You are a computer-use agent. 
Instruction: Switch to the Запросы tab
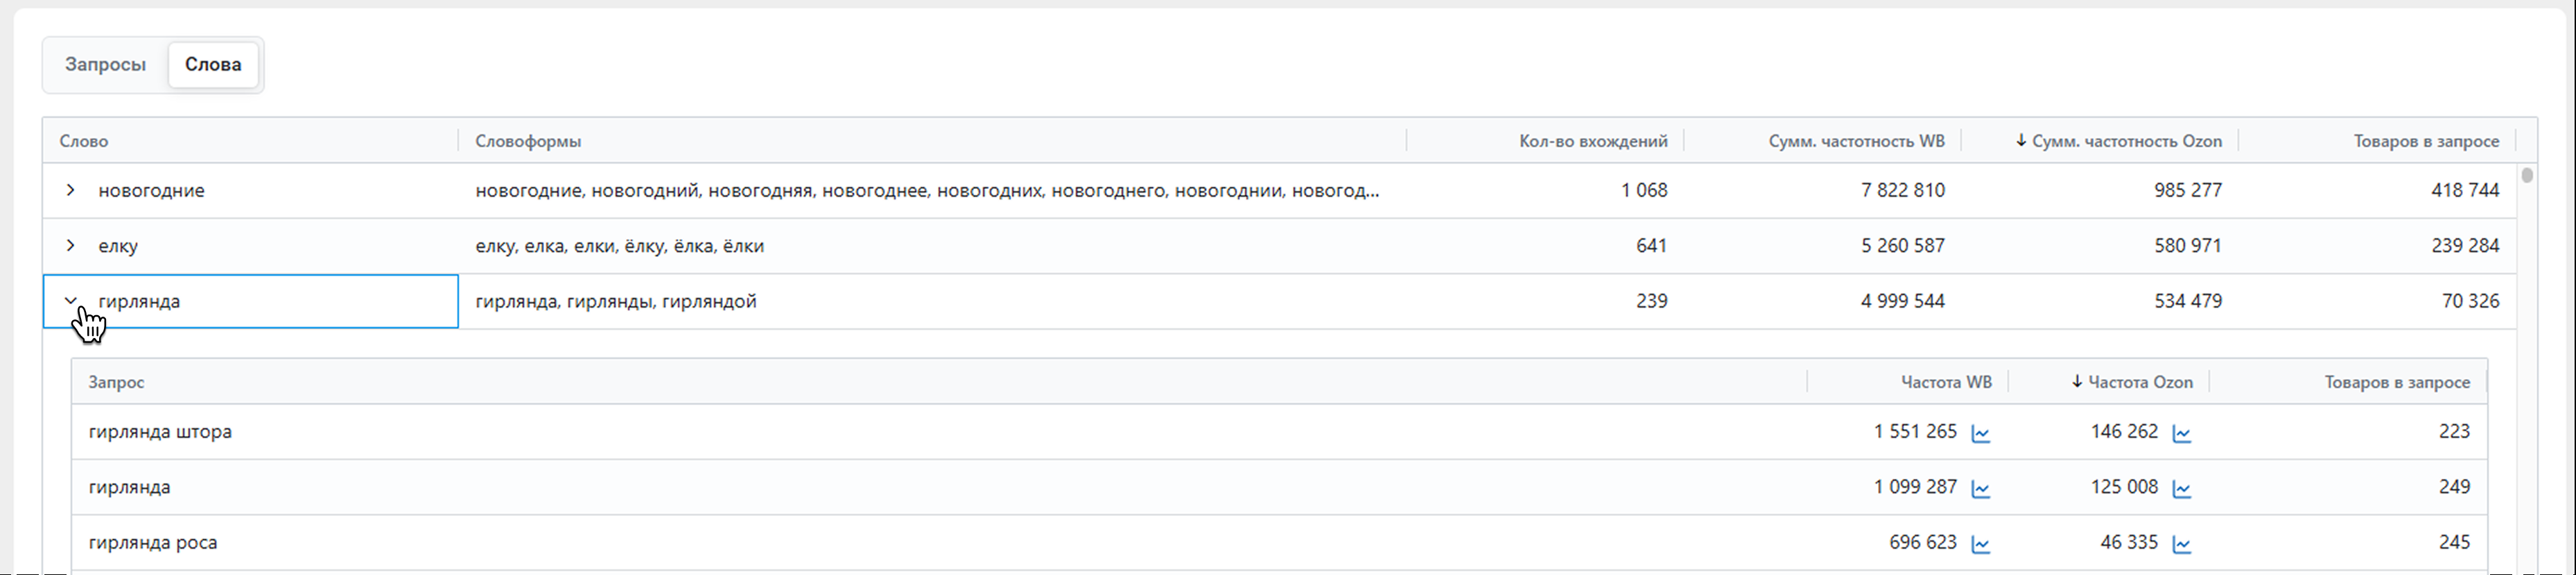point(105,65)
